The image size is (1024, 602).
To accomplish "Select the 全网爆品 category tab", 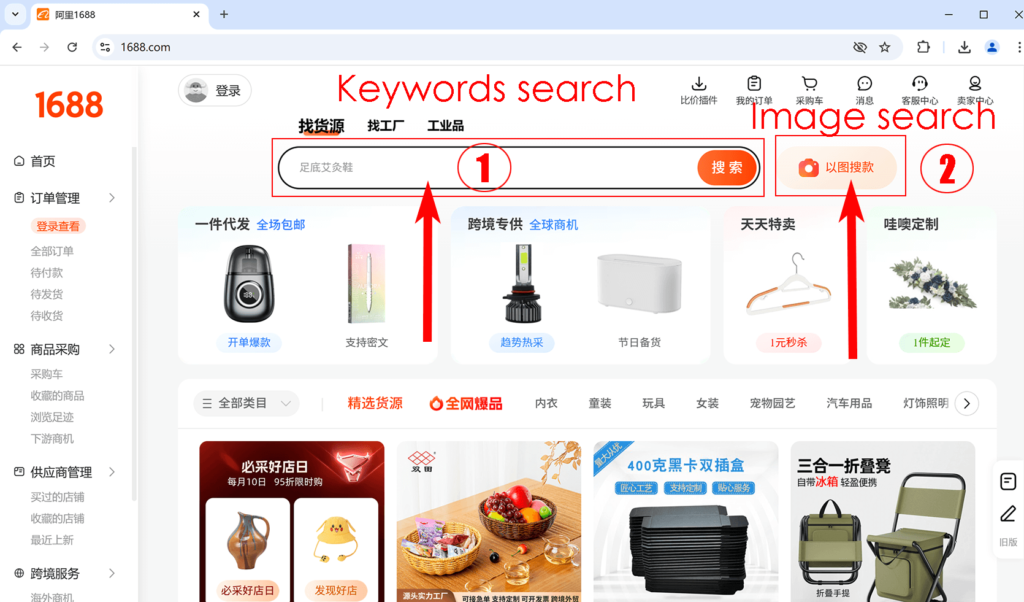I will pyautogui.click(x=466, y=403).
